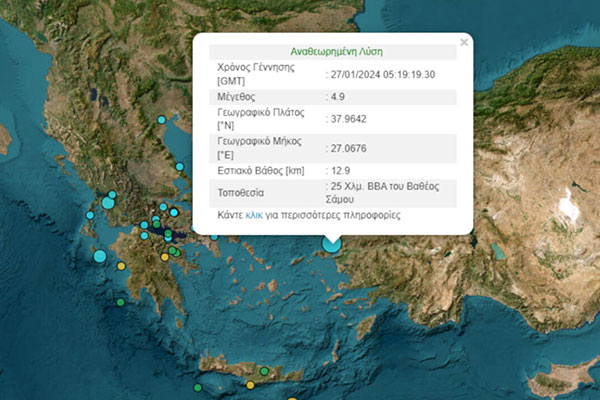Click Cyprus island on the map
The image size is (600, 400).
[562, 382]
